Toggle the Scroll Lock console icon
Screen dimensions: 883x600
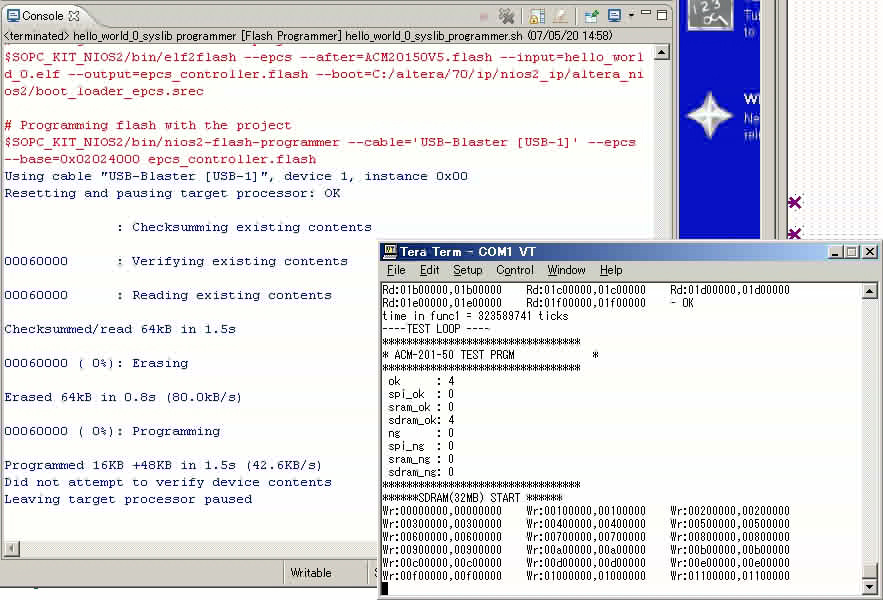[537, 16]
